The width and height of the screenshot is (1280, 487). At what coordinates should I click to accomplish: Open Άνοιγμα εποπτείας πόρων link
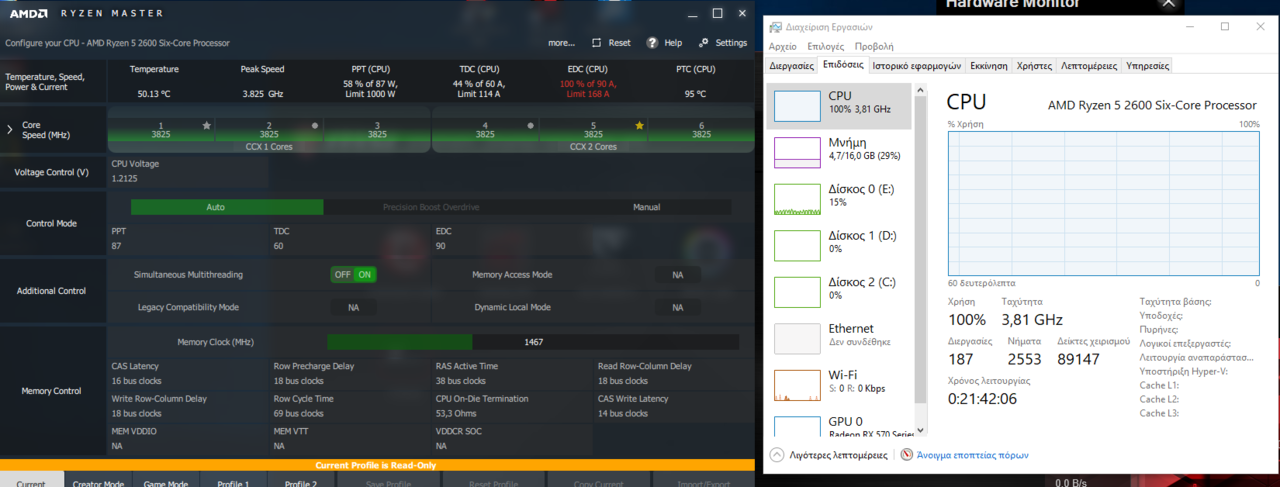[973, 455]
